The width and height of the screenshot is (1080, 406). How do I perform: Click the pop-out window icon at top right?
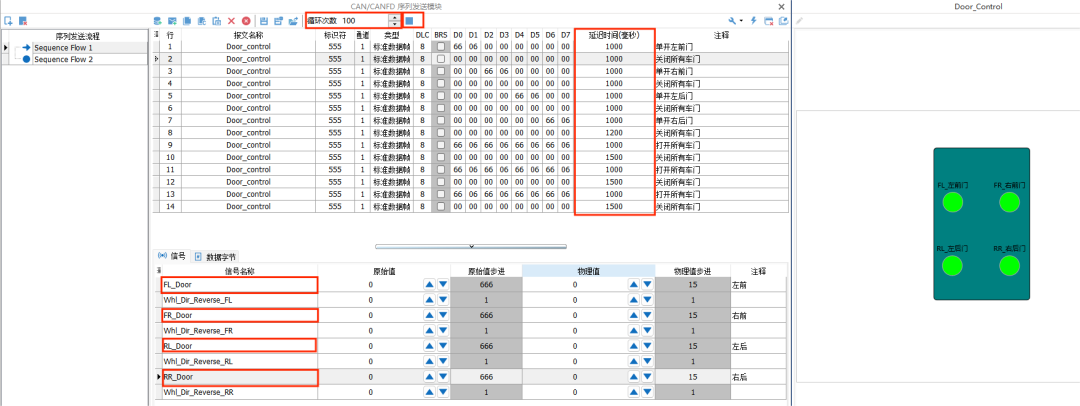click(784, 21)
